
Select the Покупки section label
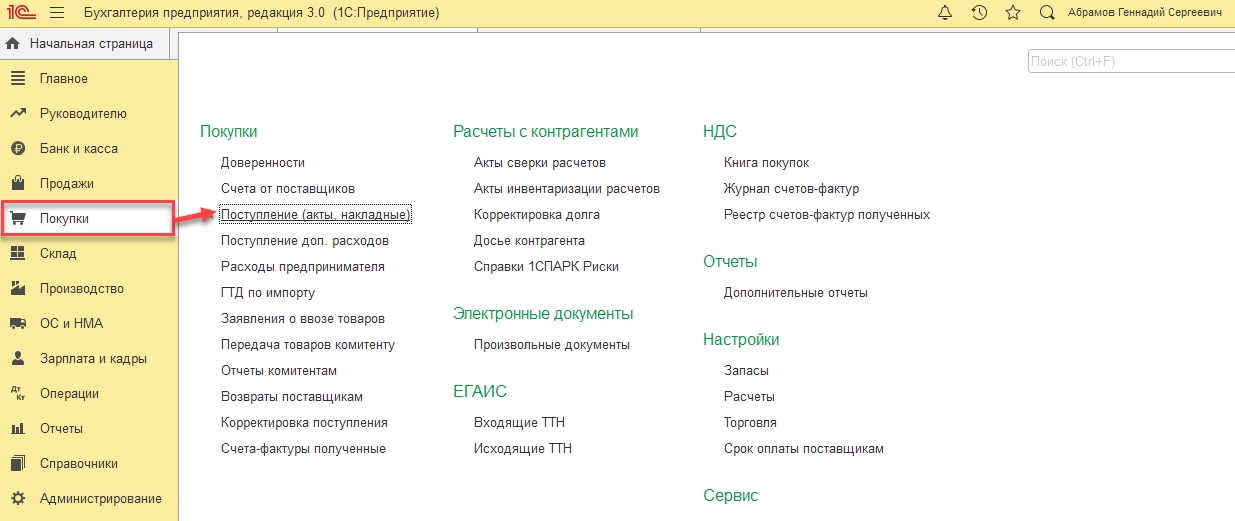pyautogui.click(x=64, y=219)
